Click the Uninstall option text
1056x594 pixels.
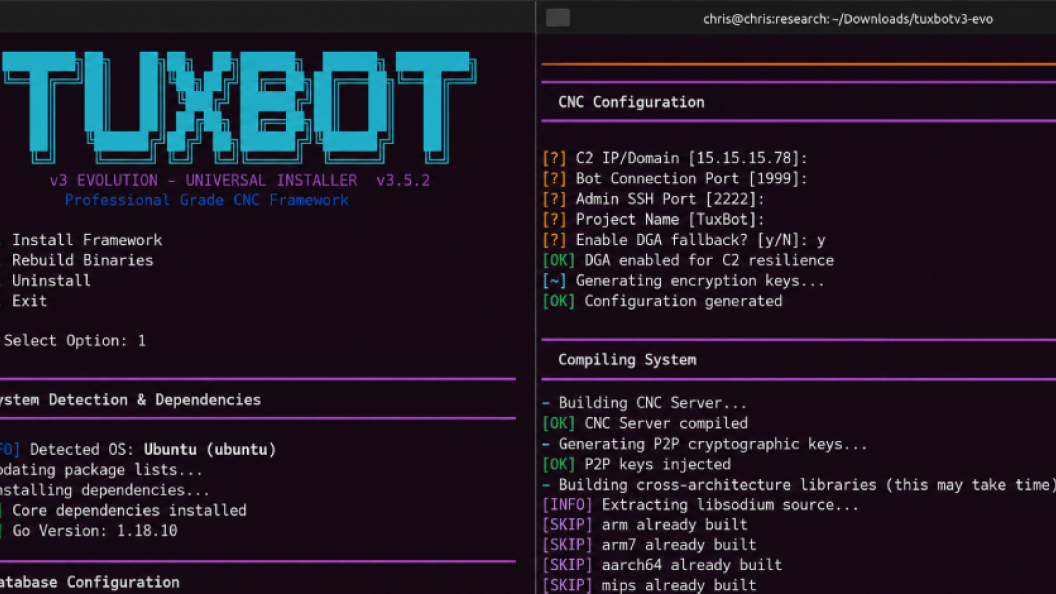(x=51, y=280)
